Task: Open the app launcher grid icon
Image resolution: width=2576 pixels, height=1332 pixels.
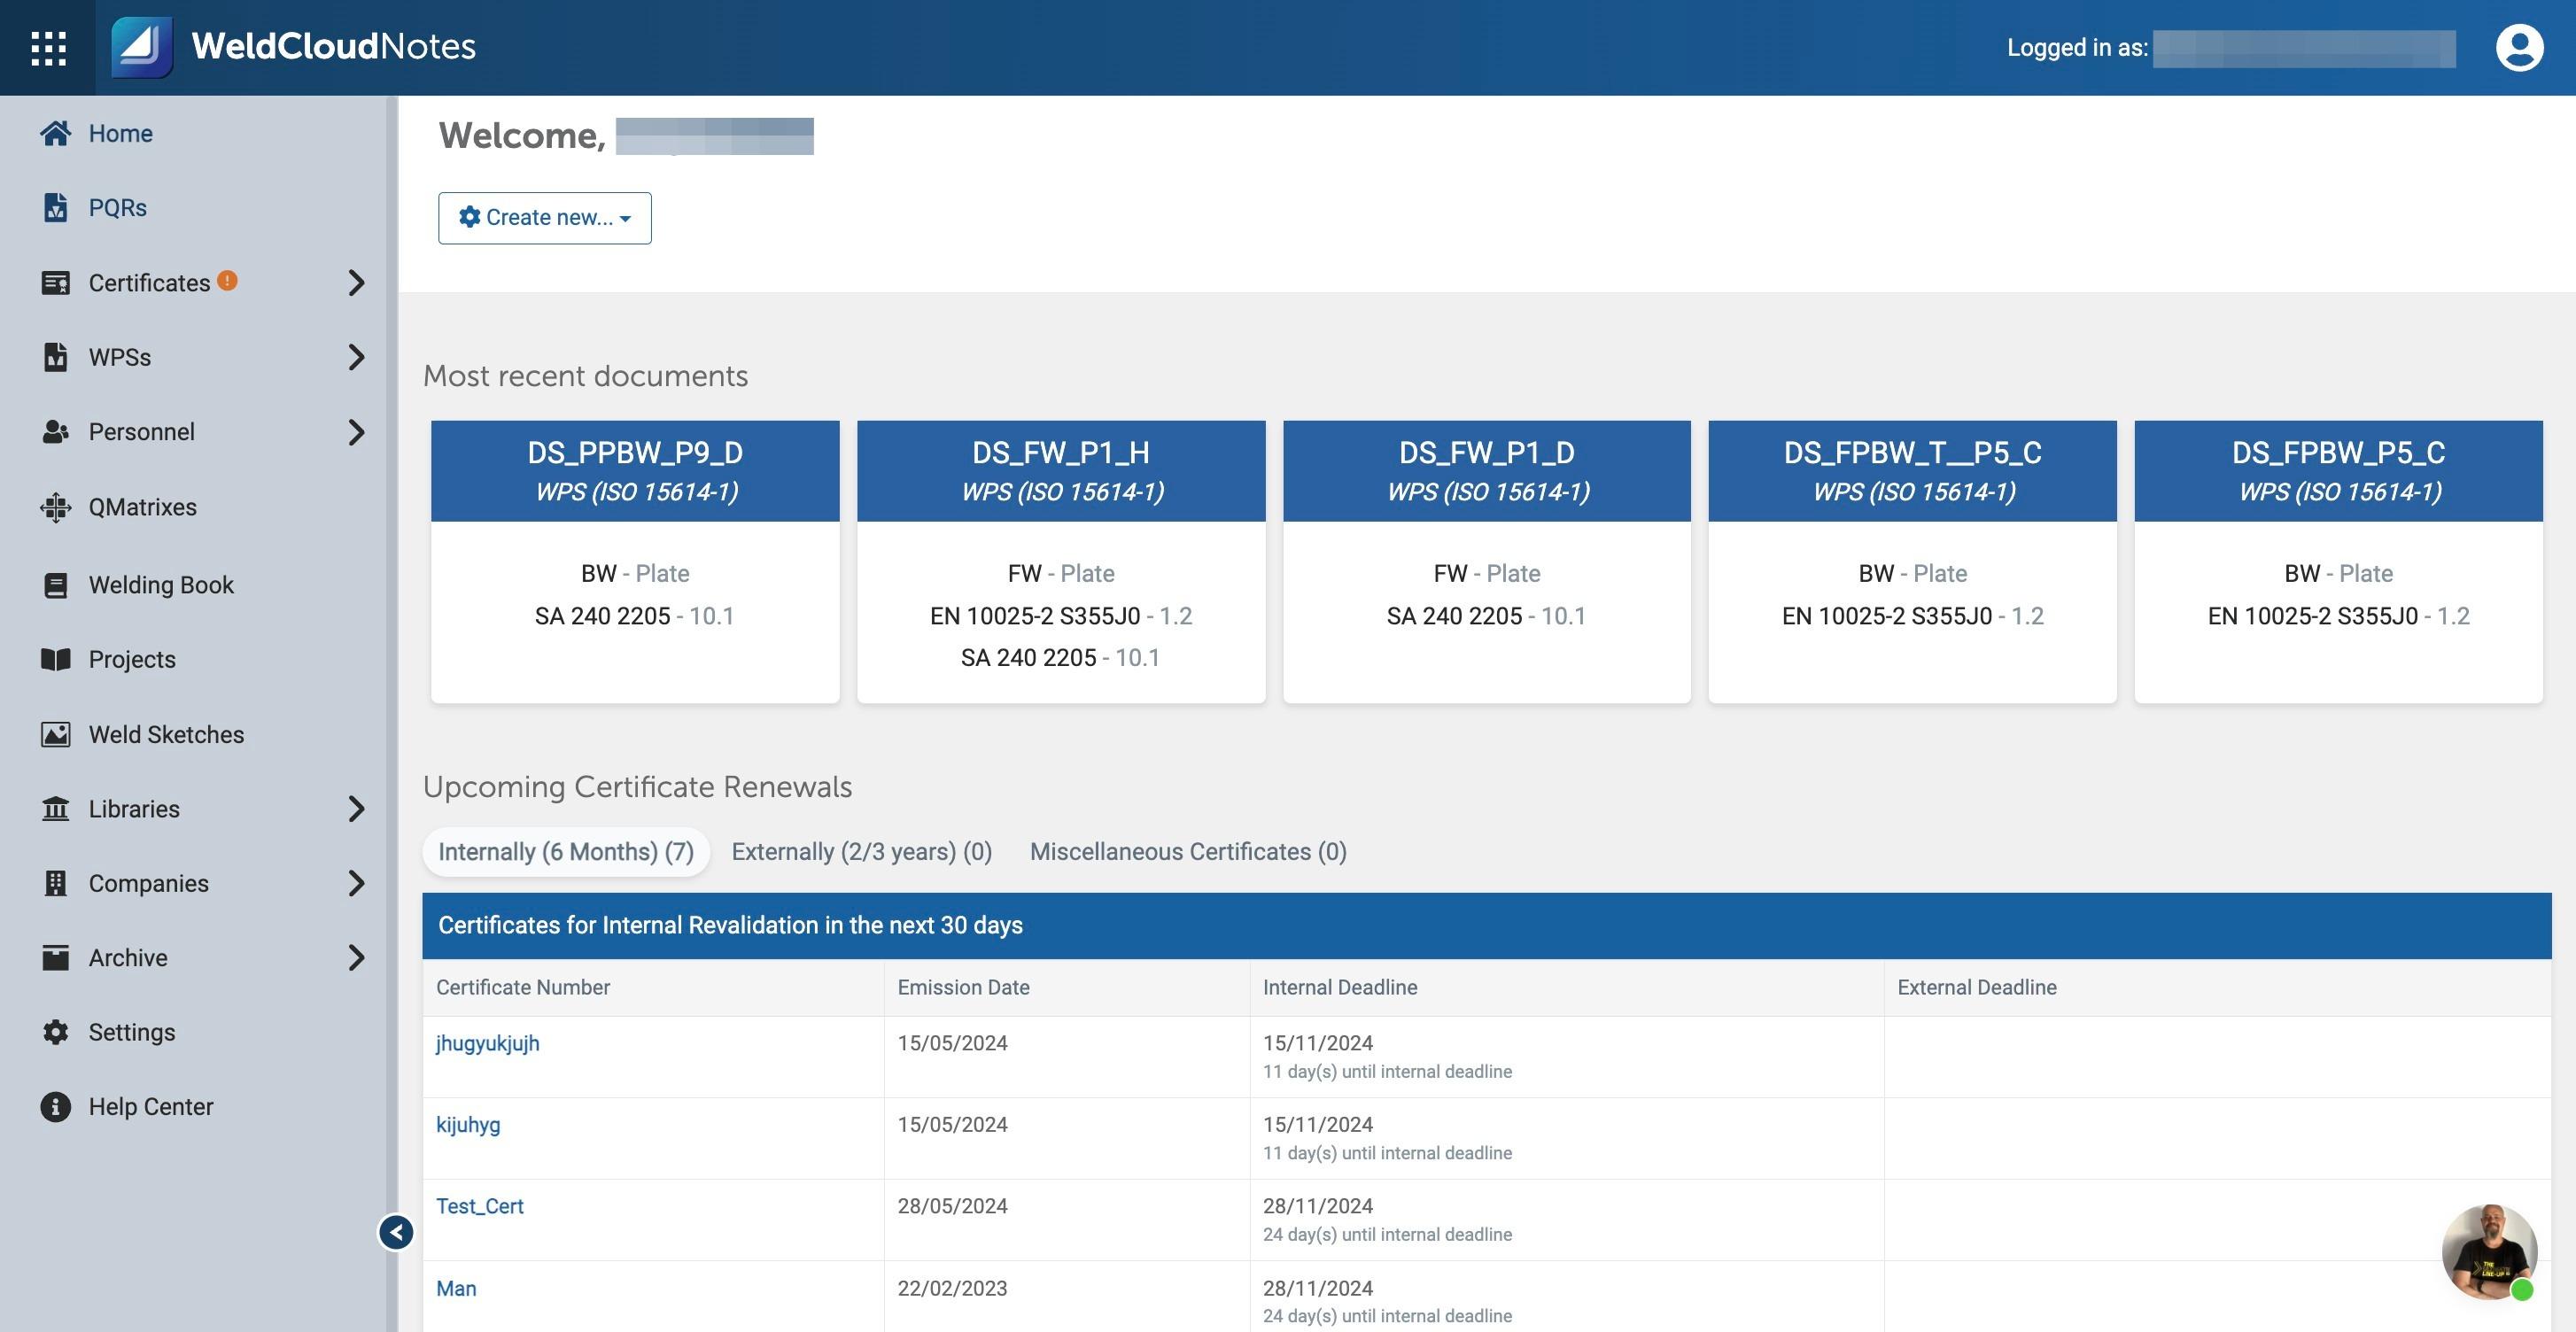Action: (x=48, y=48)
